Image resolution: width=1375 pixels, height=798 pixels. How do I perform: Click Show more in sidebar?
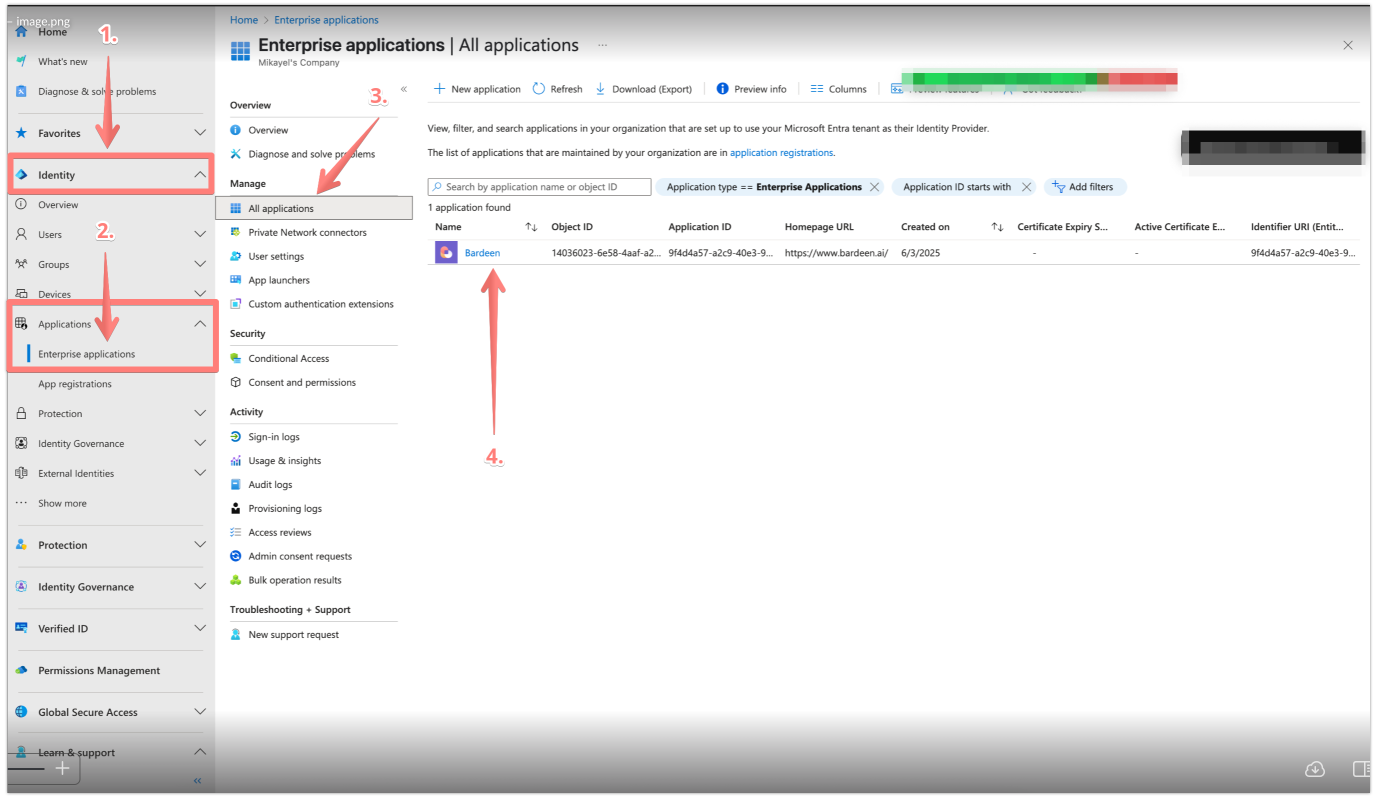pyautogui.click(x=62, y=503)
